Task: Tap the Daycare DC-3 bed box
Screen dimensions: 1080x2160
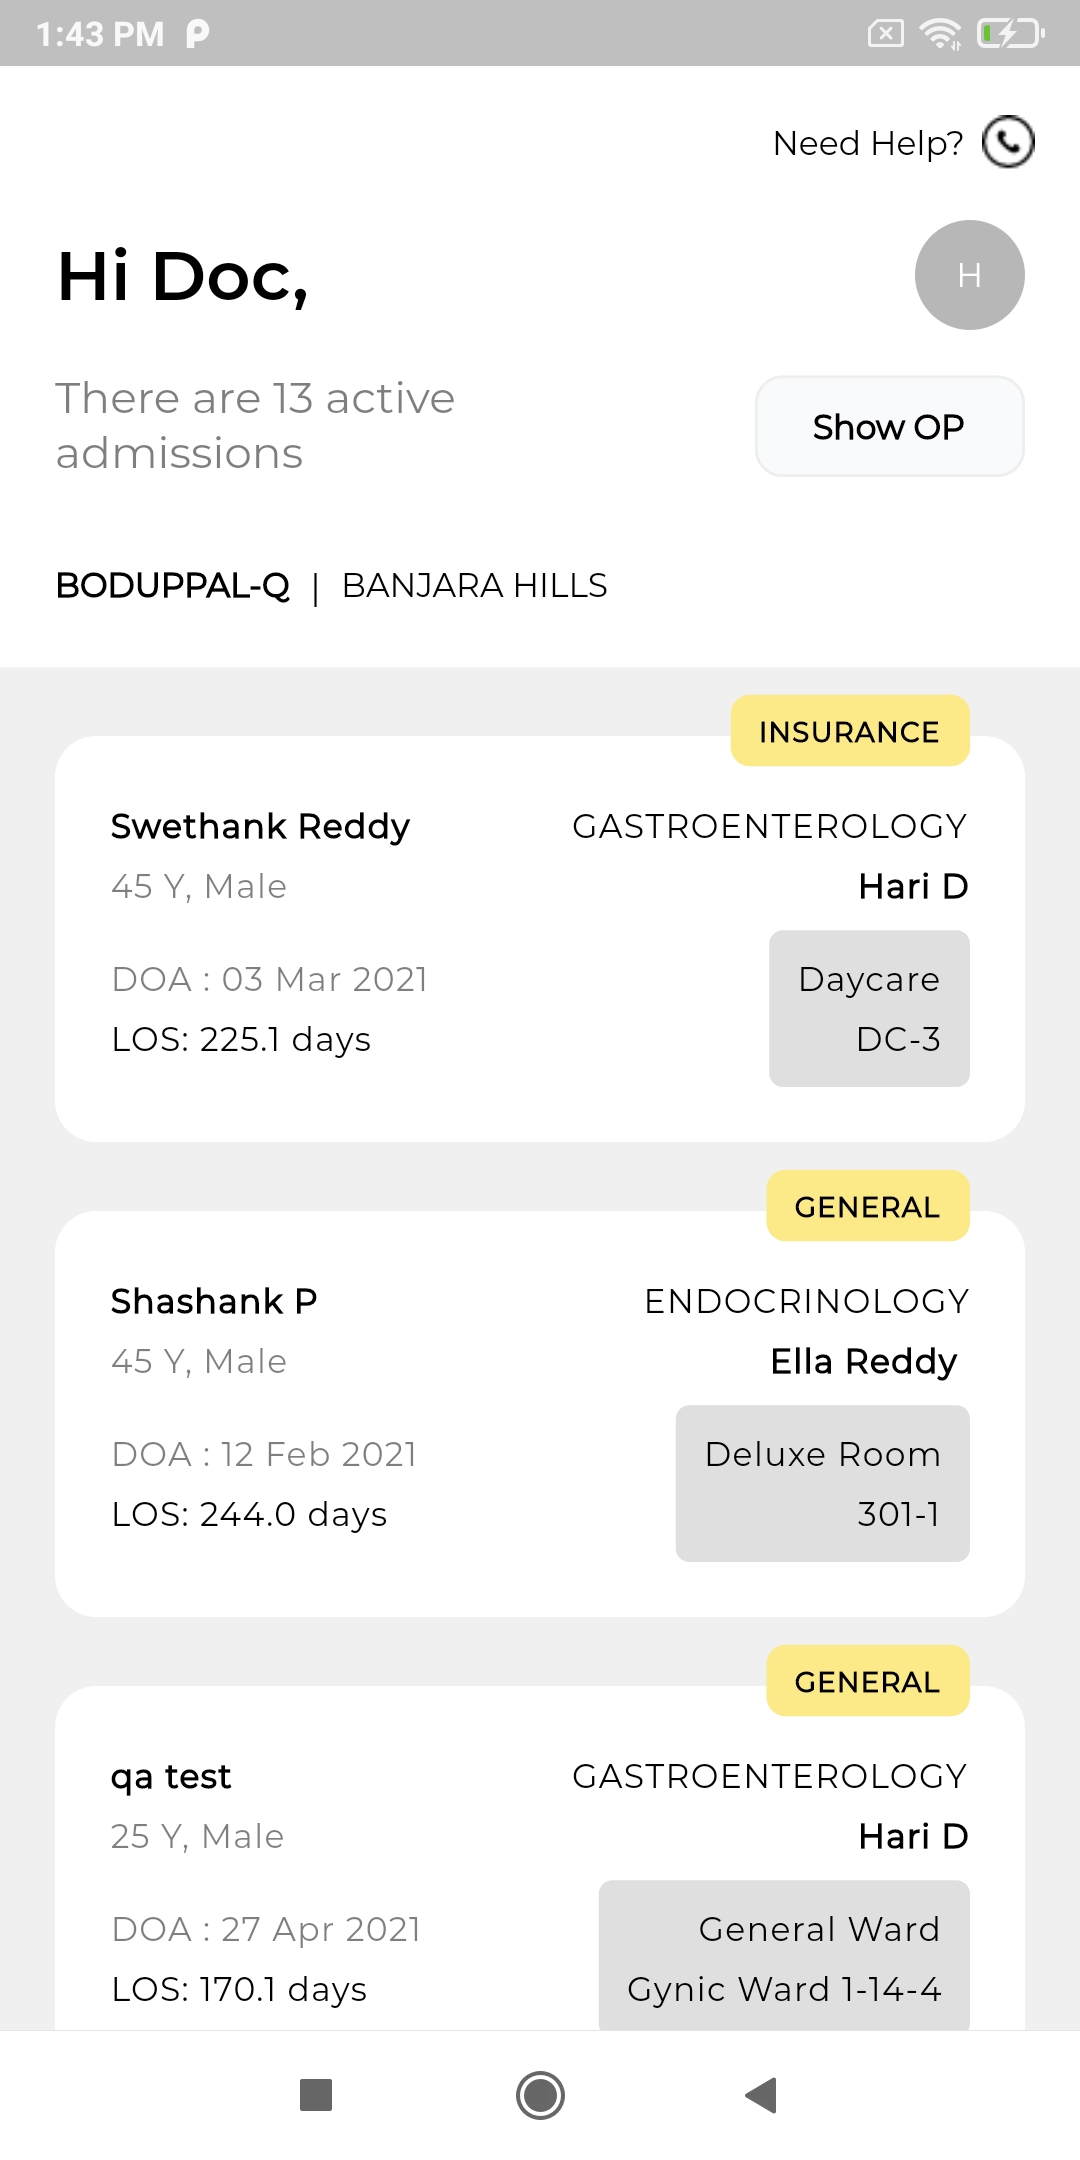Action: tap(869, 1009)
